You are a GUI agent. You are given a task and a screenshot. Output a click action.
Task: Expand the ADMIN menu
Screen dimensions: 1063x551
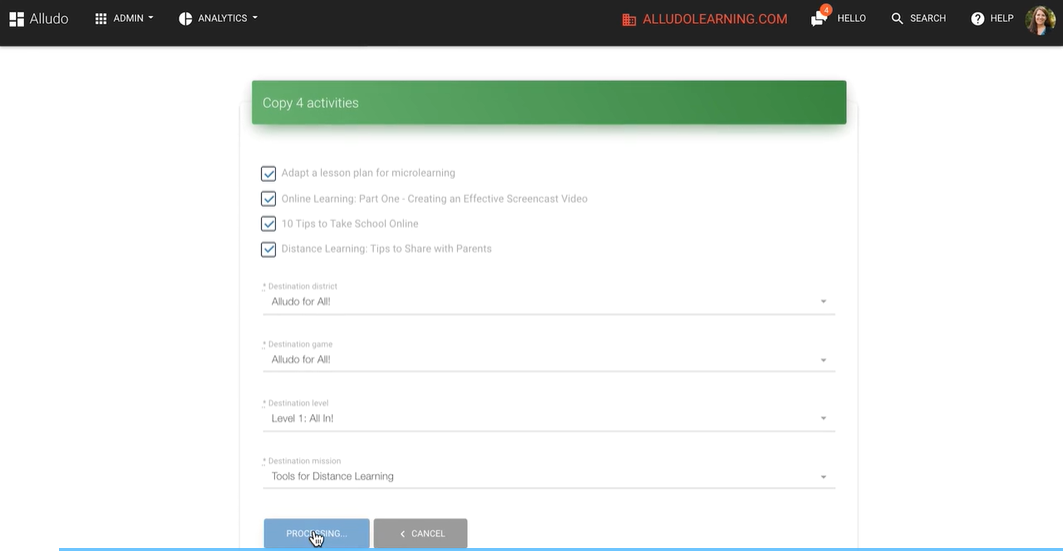124,18
